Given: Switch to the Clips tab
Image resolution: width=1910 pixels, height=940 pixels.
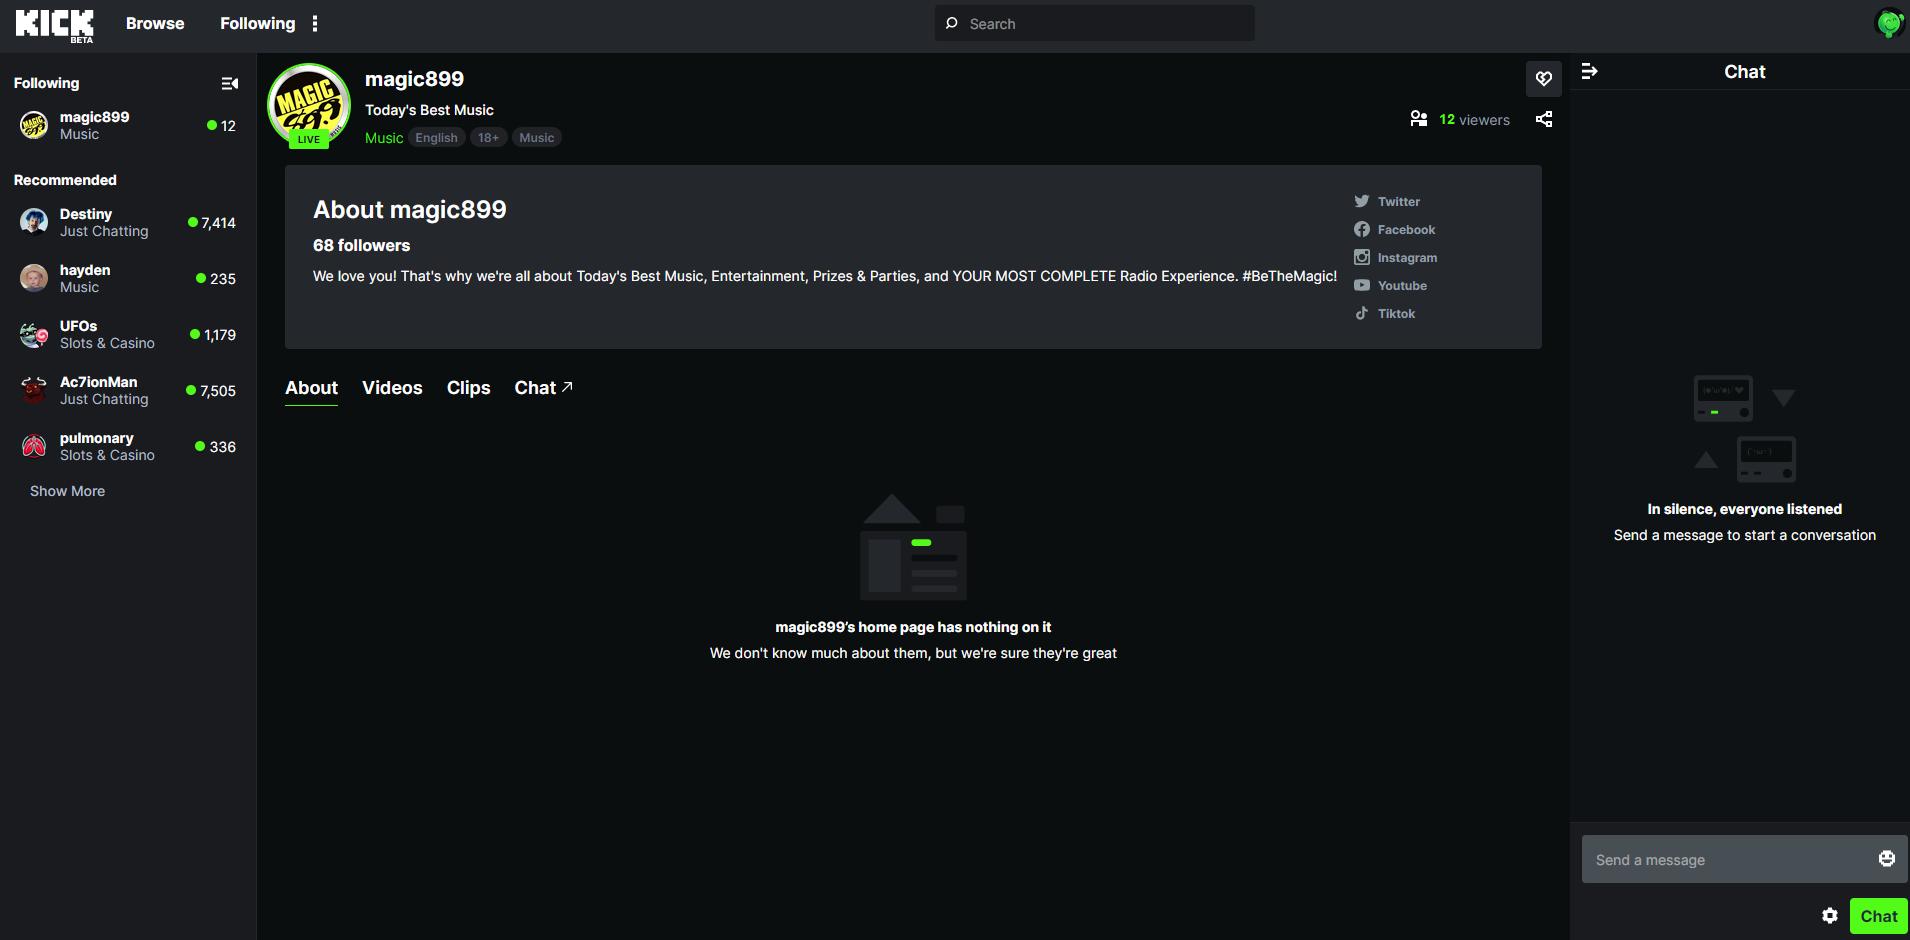Looking at the screenshot, I should point(468,388).
